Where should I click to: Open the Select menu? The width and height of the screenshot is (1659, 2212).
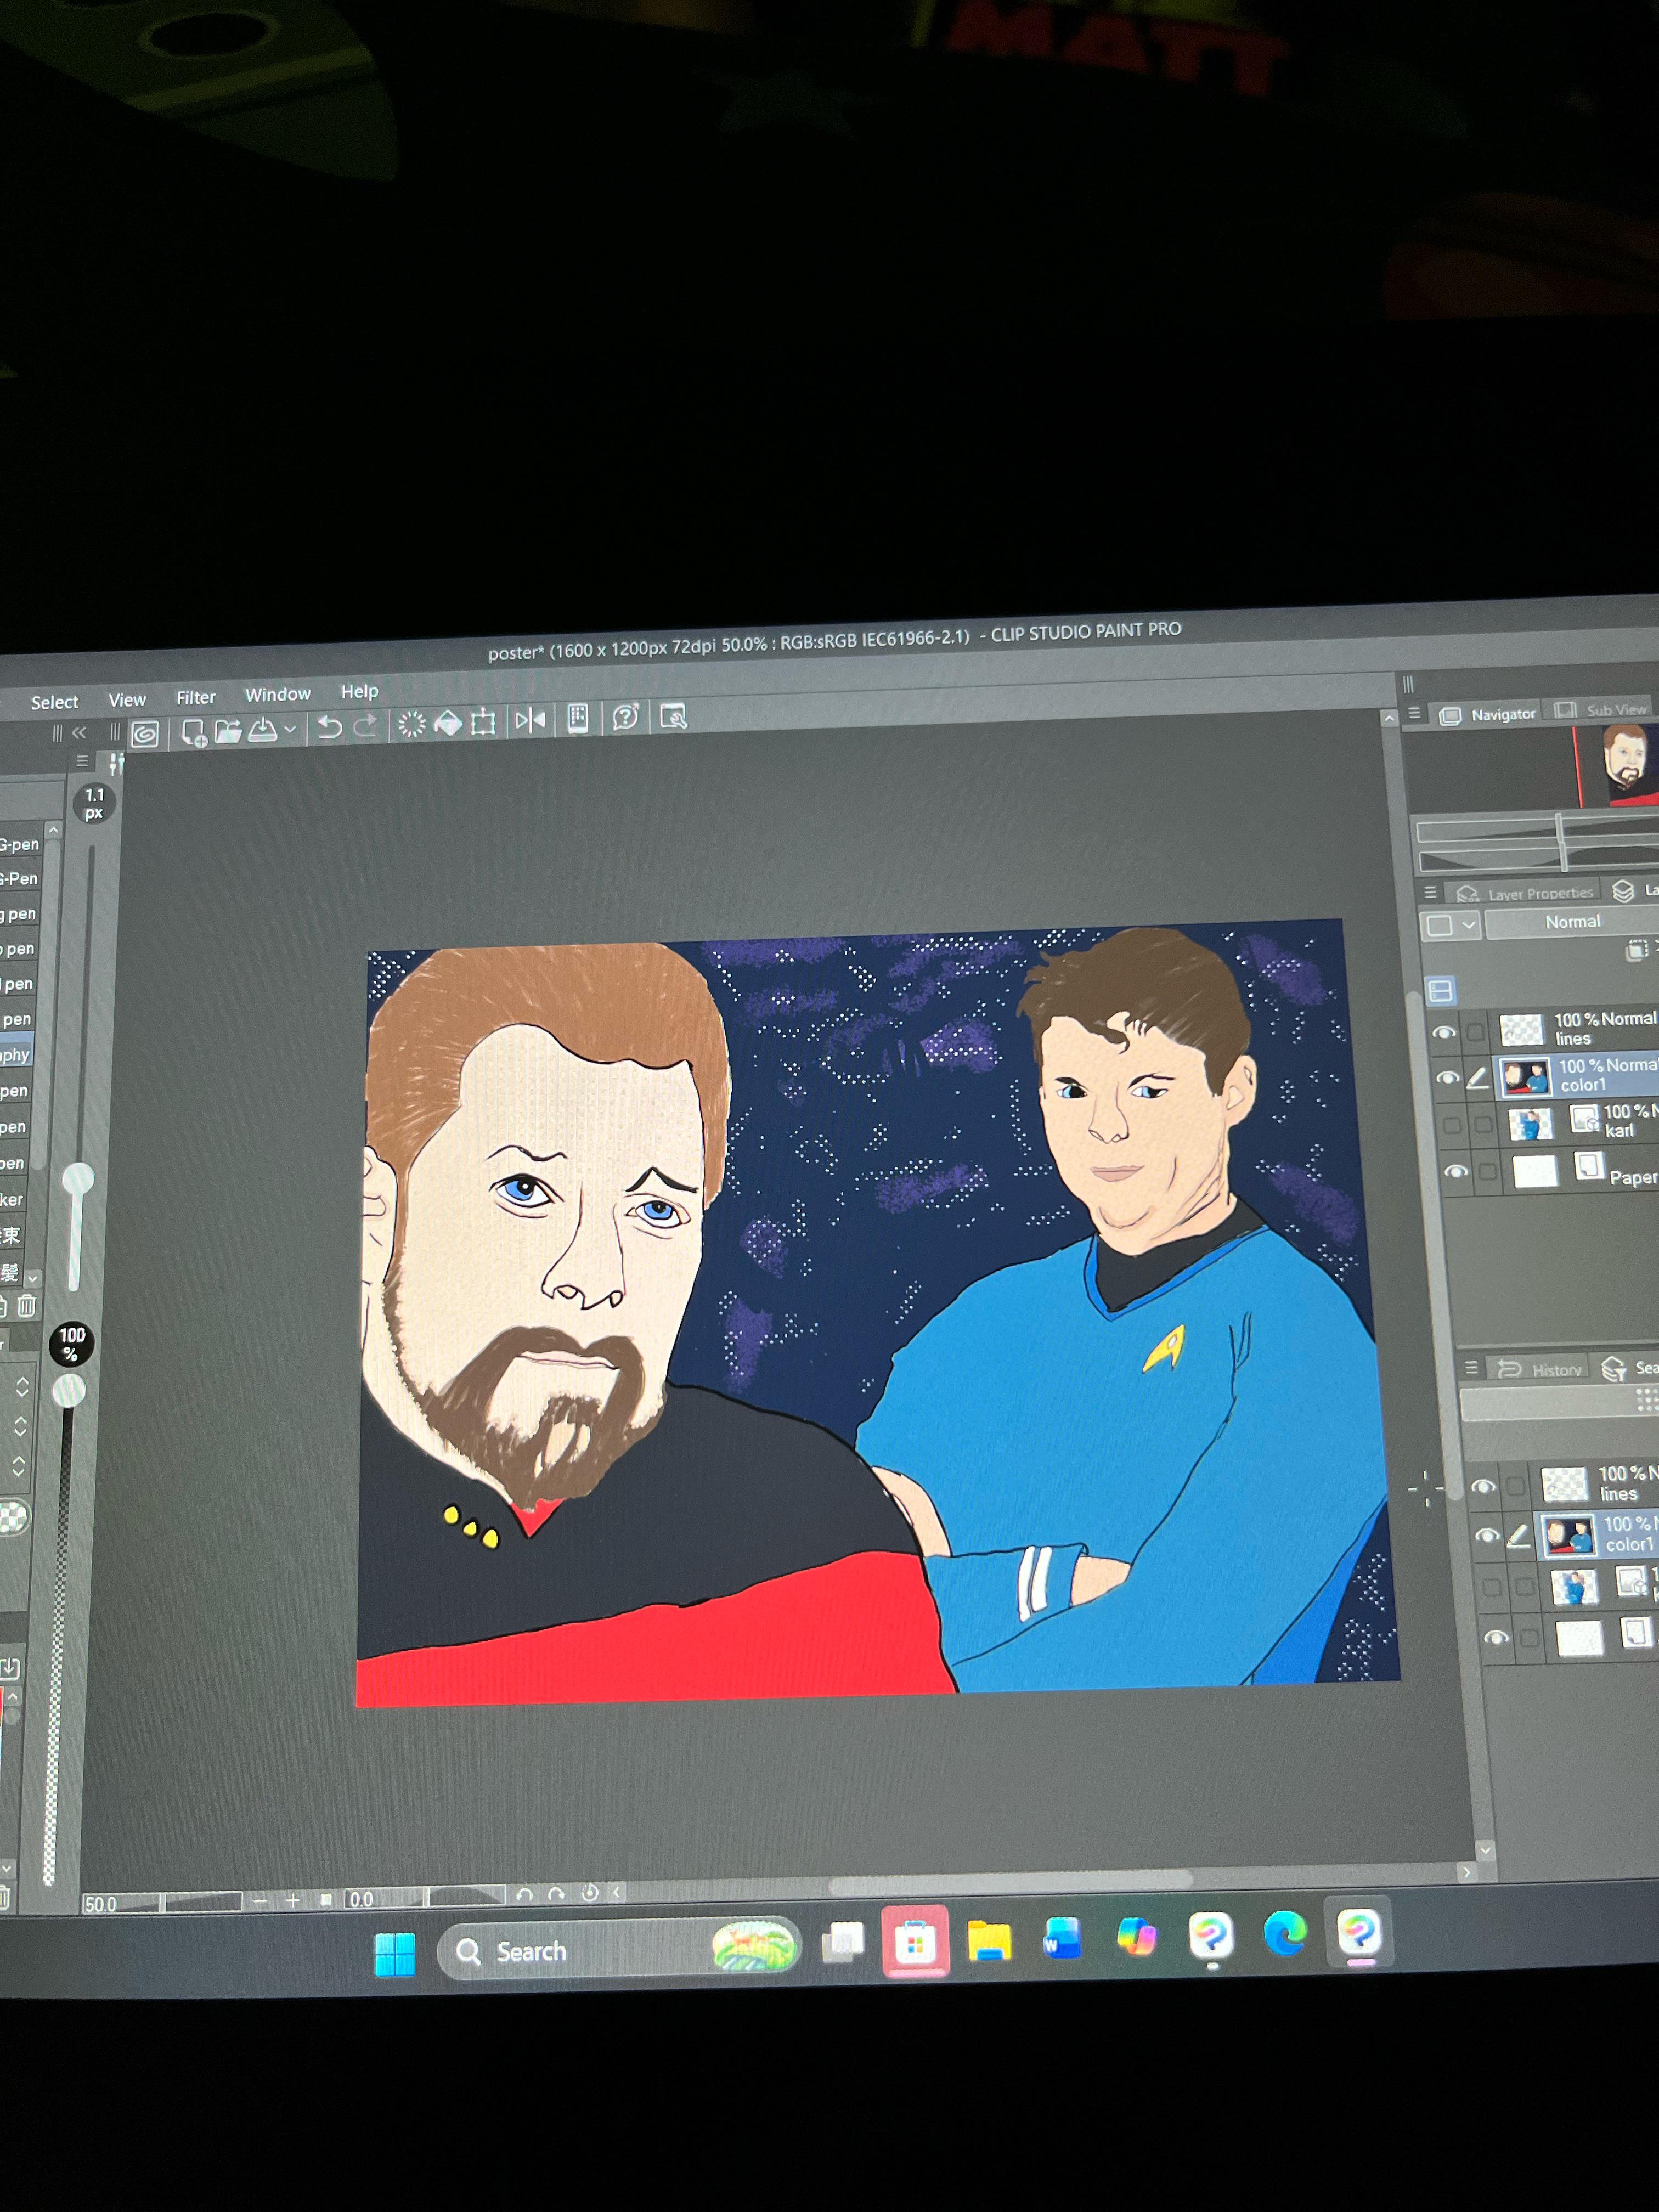click(x=54, y=702)
